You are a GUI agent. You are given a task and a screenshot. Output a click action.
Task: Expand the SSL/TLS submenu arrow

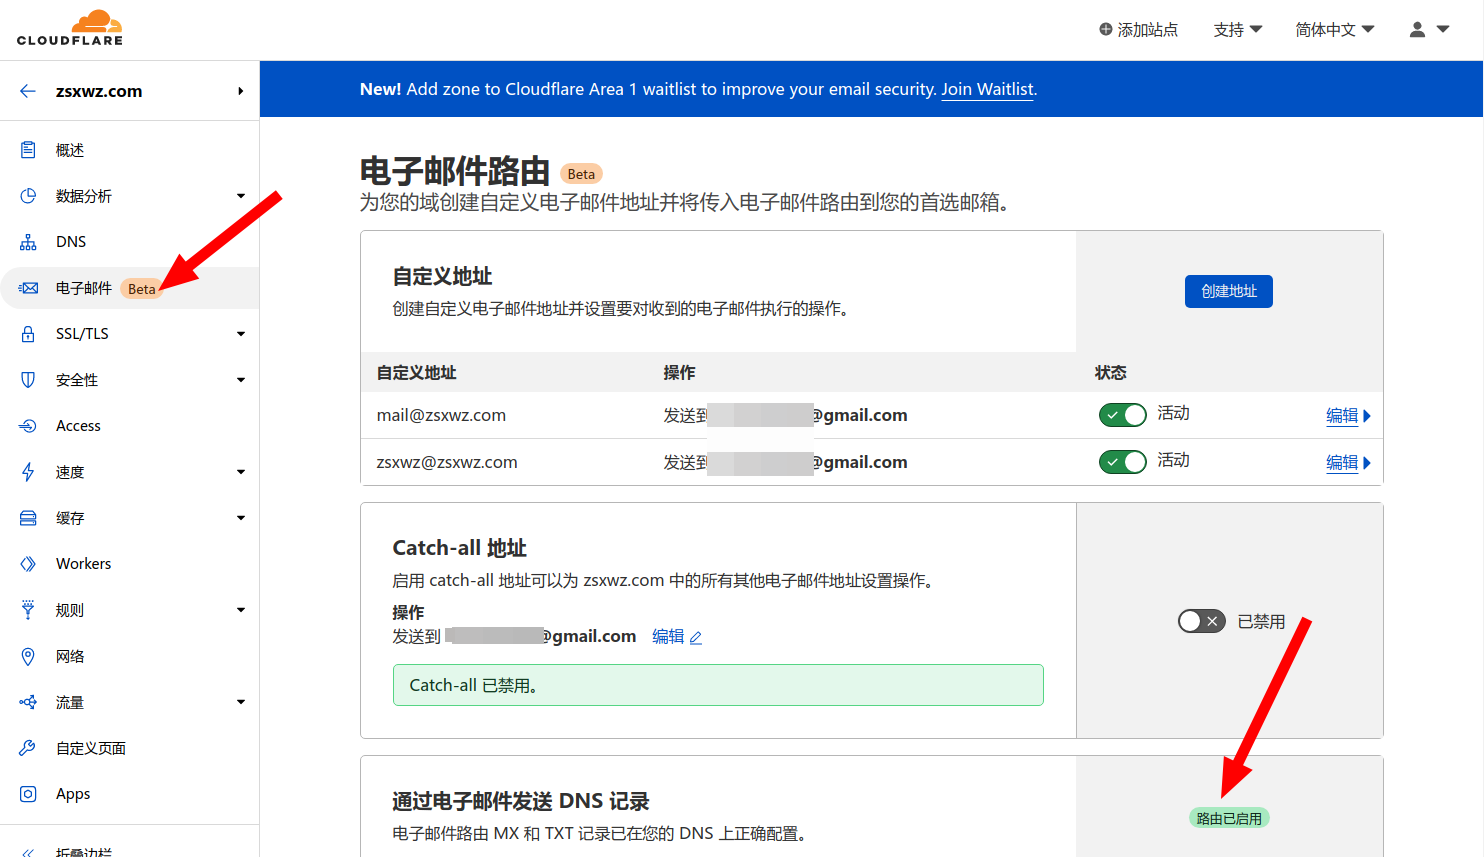tap(241, 334)
